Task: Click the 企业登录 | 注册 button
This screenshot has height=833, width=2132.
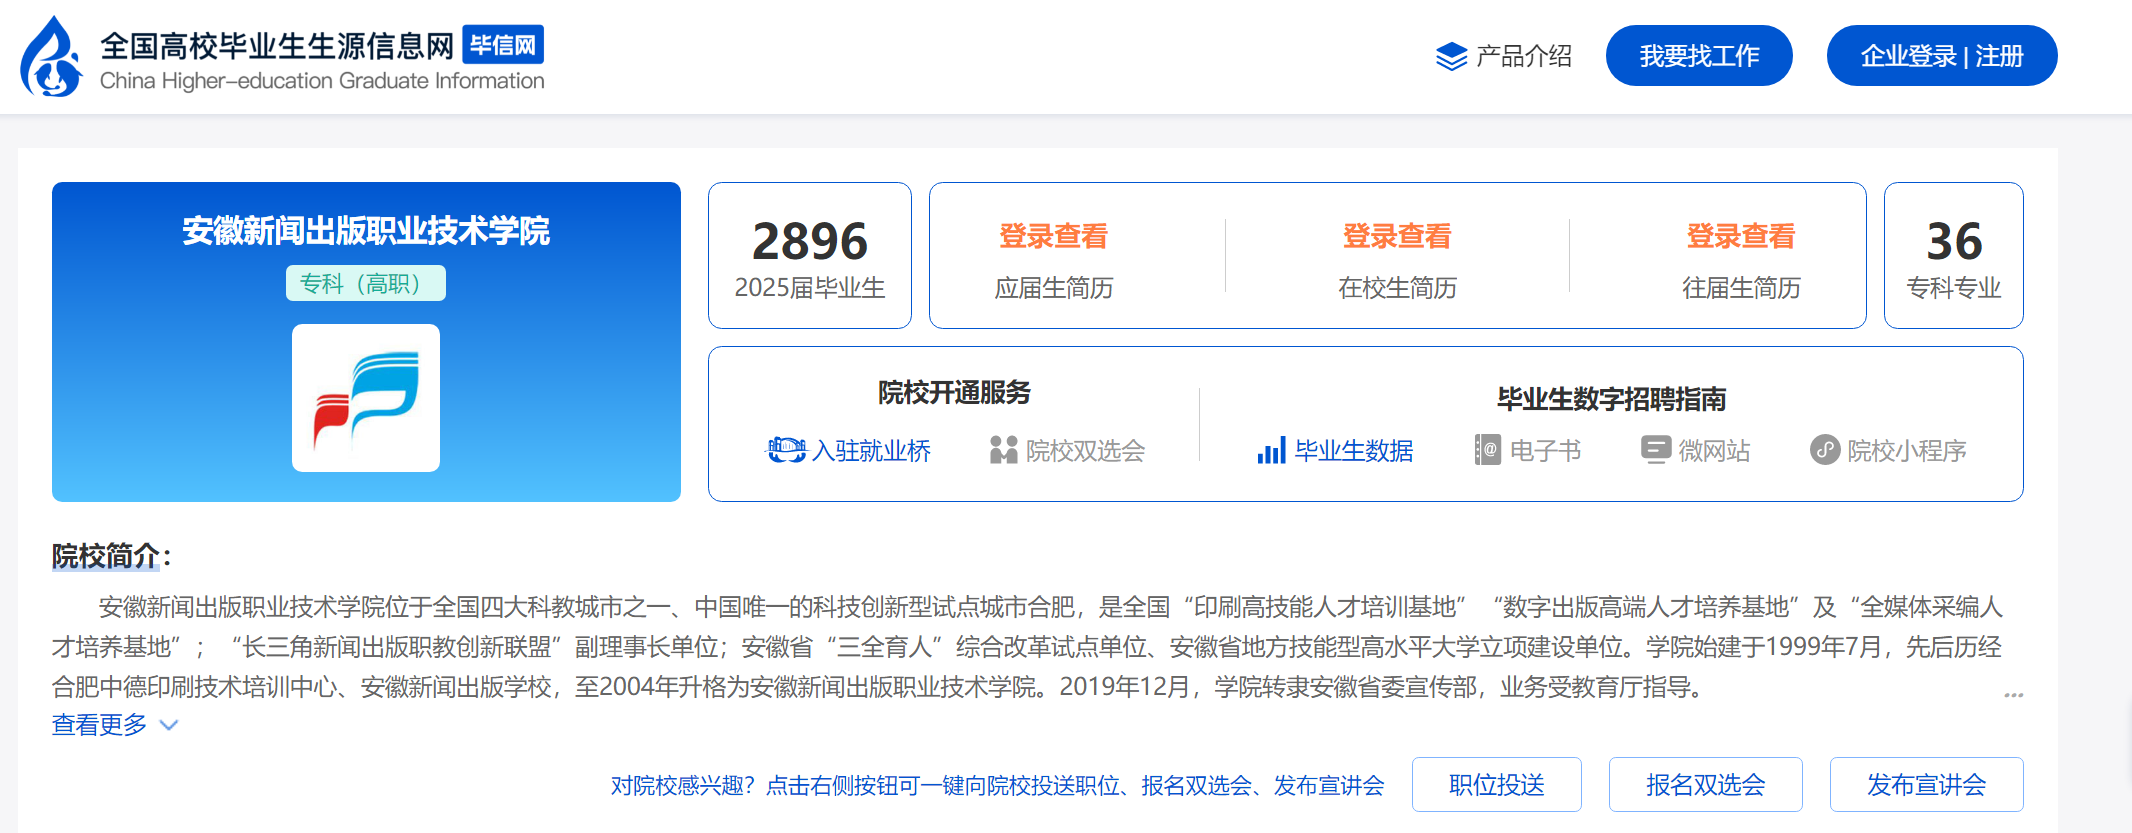Action: point(1942,56)
